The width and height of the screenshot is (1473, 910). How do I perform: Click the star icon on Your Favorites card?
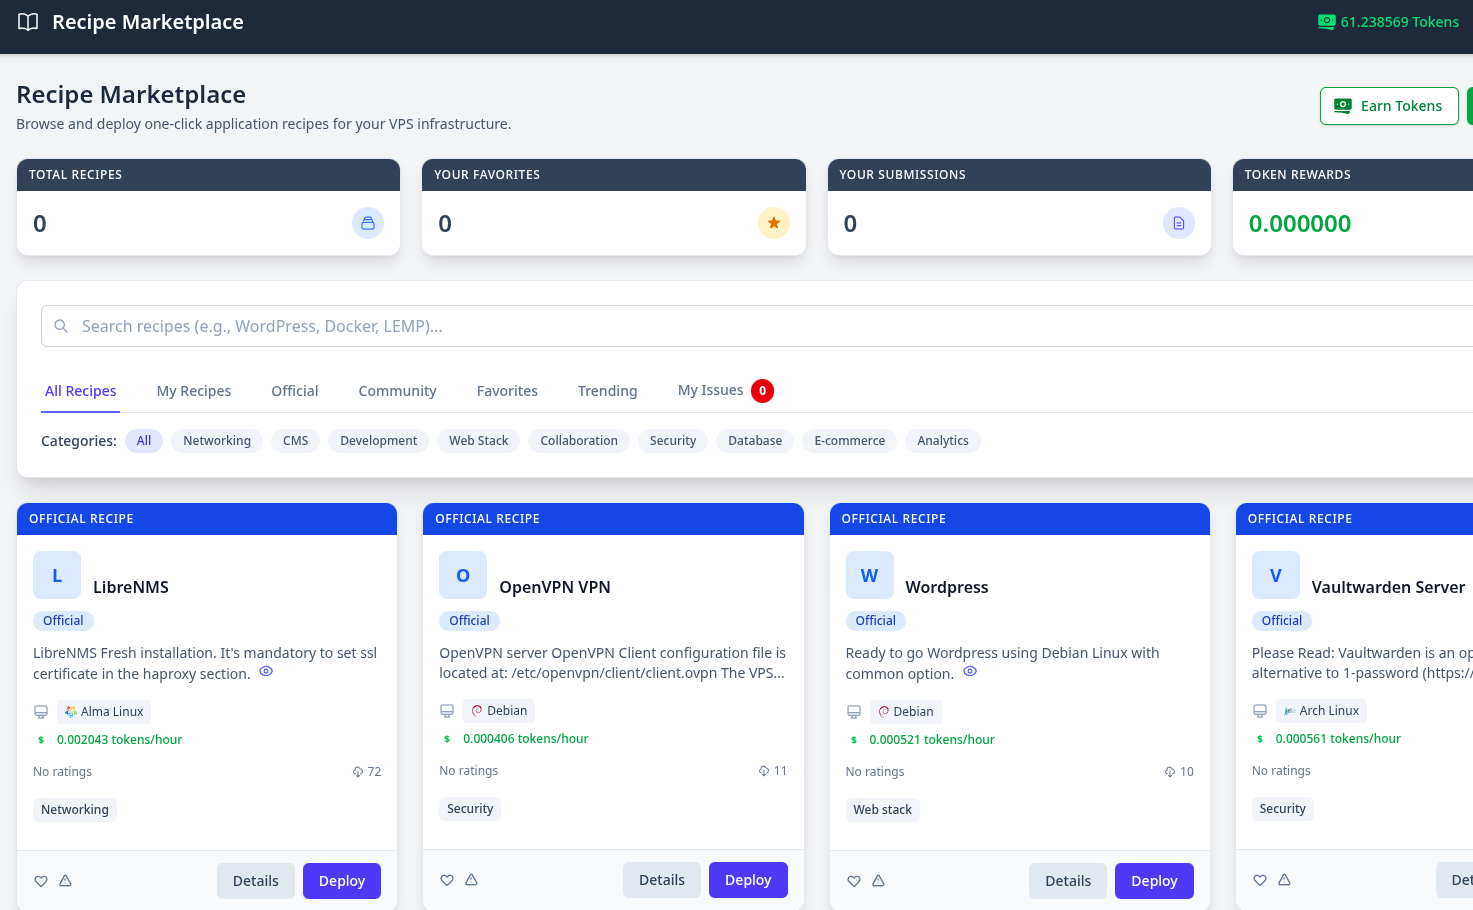(x=774, y=223)
